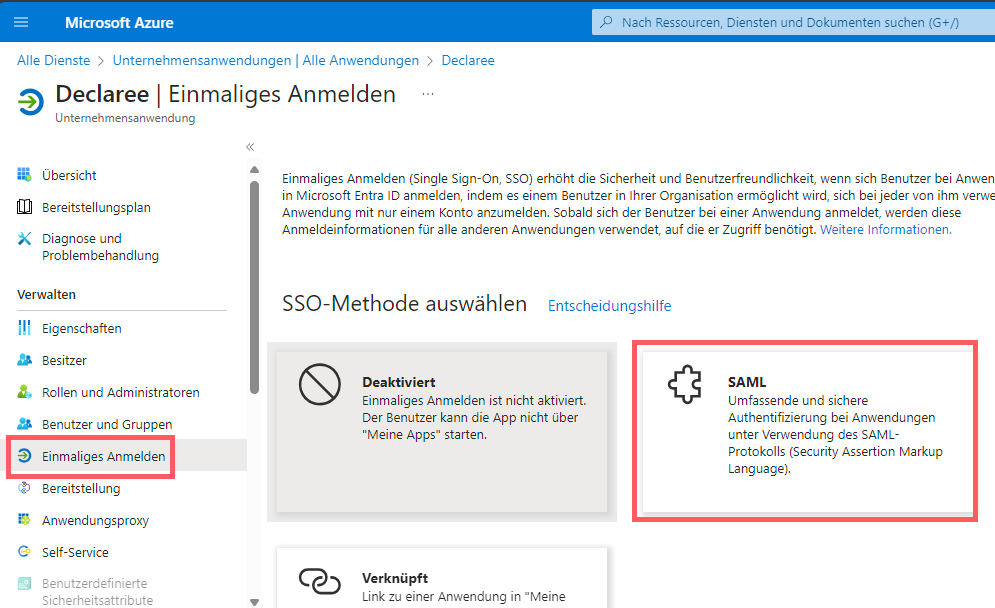Open Benutzer und Gruppen

click(x=92, y=423)
